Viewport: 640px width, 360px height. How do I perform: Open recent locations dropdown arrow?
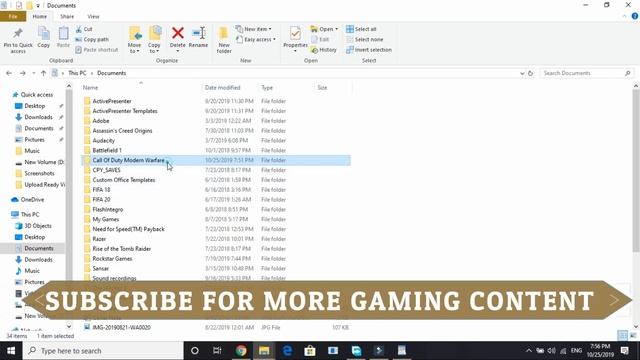point(33,73)
